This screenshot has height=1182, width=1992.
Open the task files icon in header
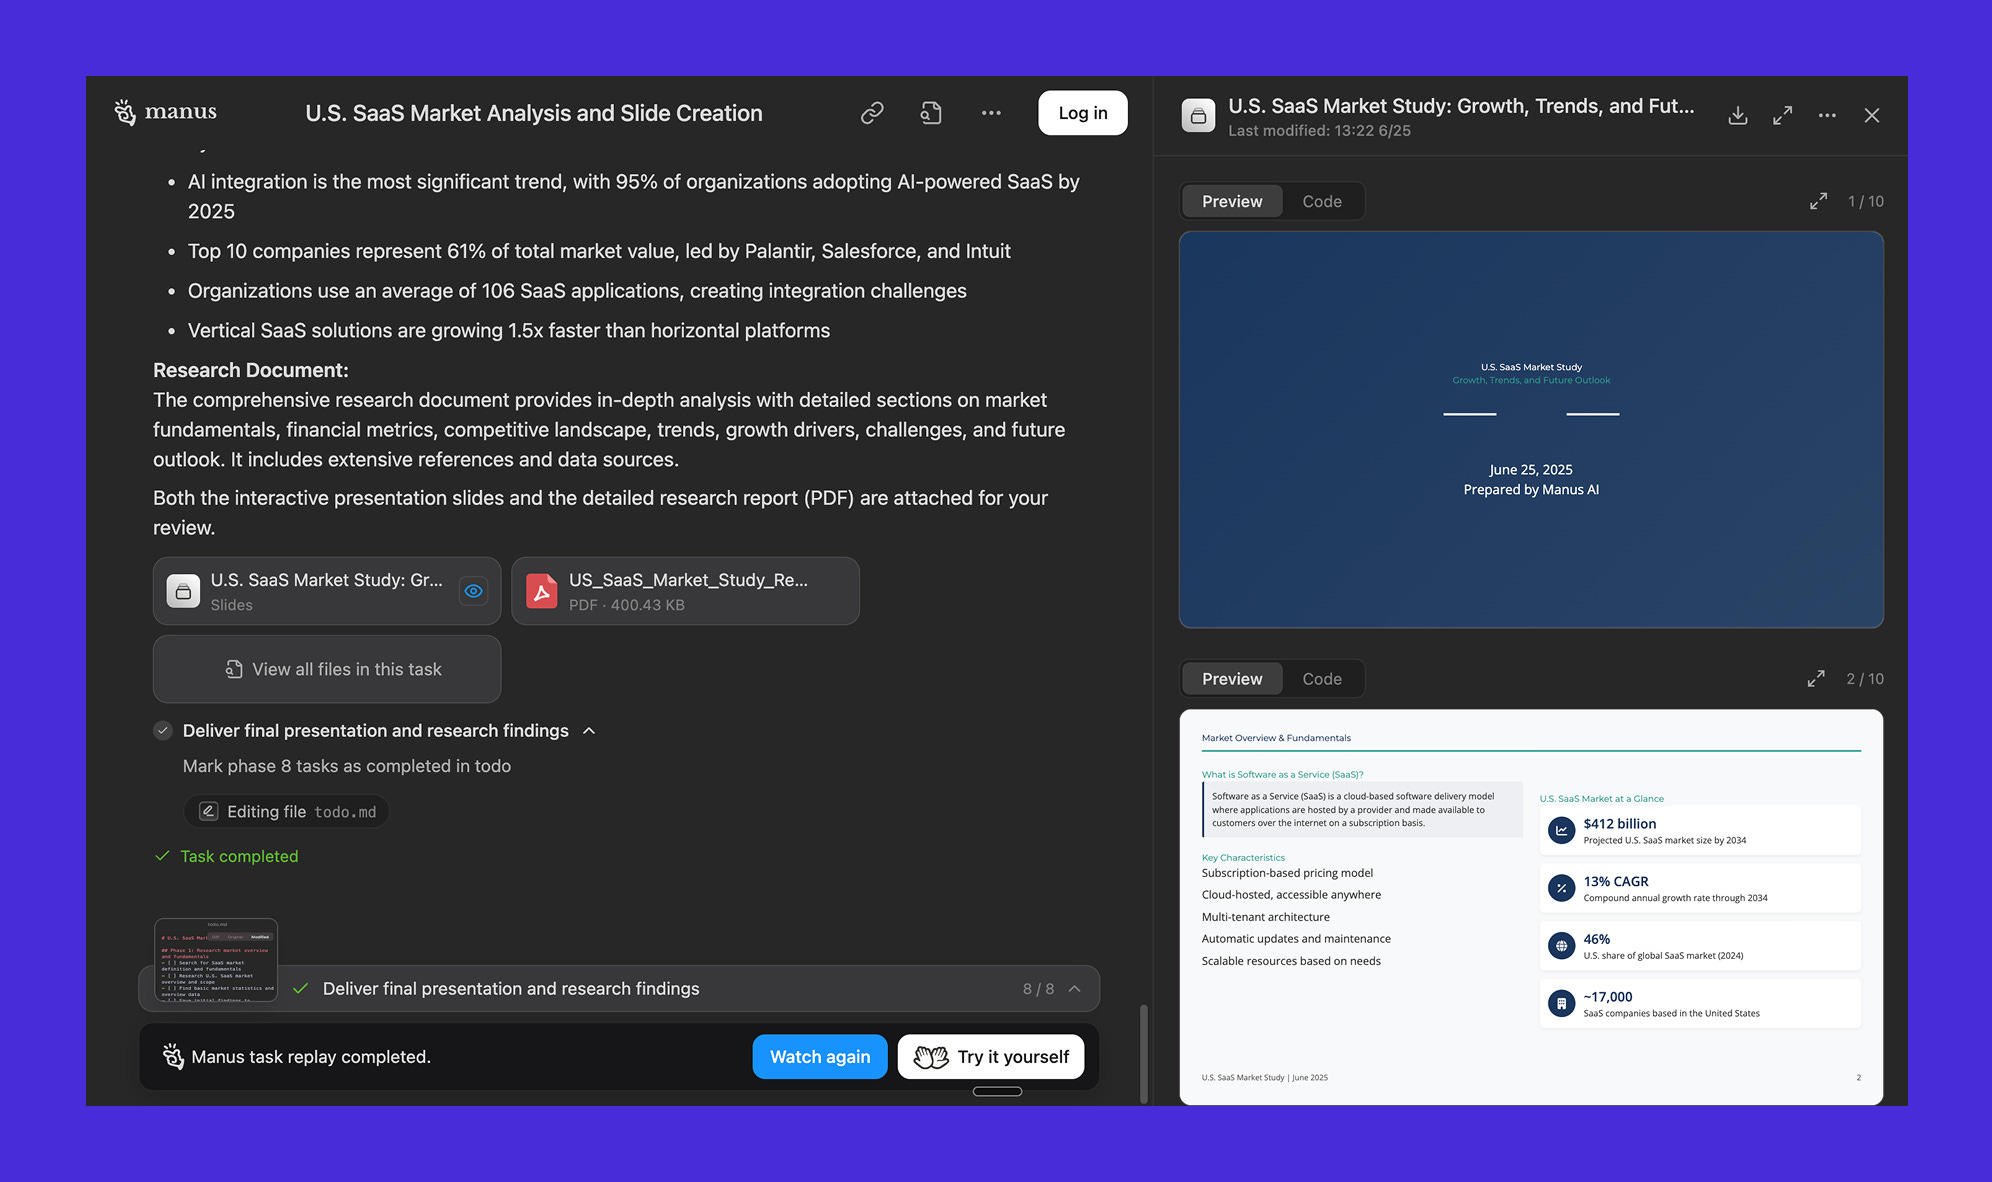[x=931, y=113]
